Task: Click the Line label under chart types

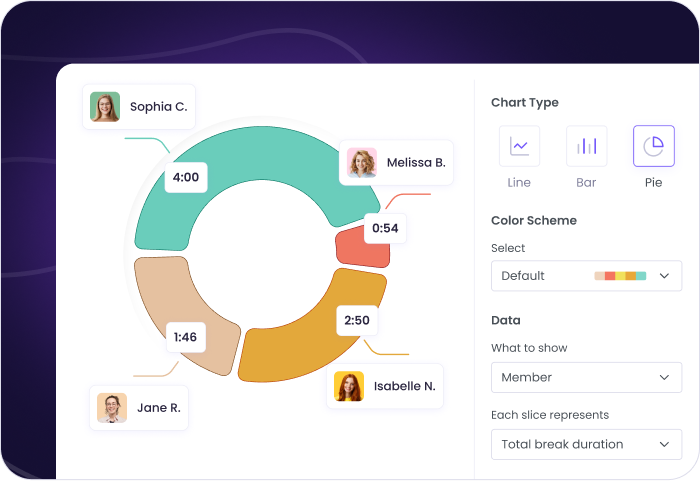Action: [519, 183]
